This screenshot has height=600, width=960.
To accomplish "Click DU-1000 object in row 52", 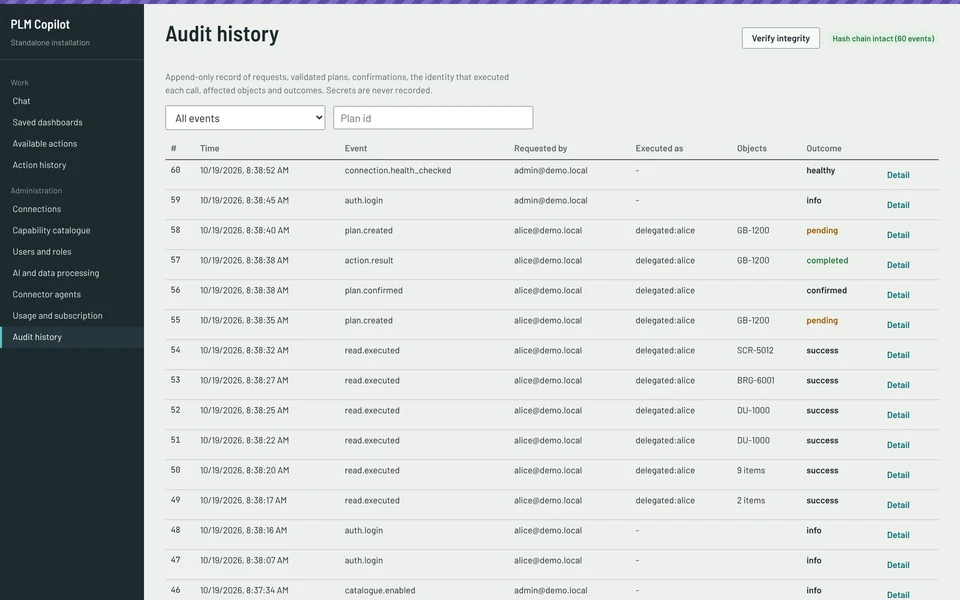I will coord(753,410).
